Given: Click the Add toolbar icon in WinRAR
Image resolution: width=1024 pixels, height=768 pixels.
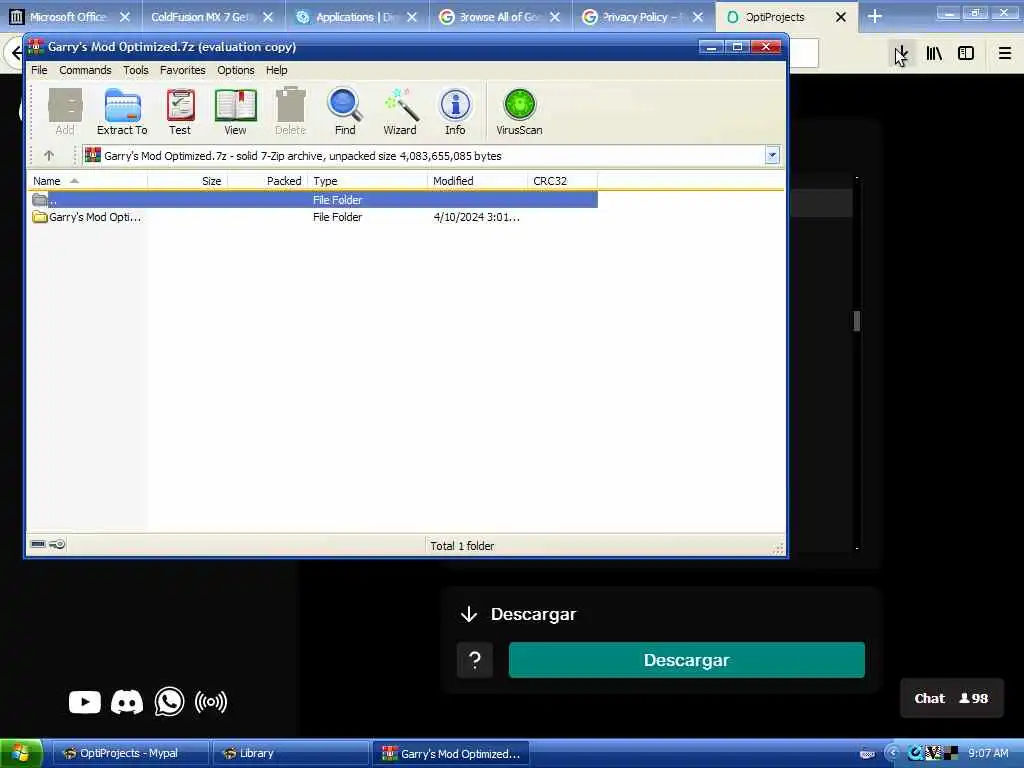Looking at the screenshot, I should click(65, 111).
